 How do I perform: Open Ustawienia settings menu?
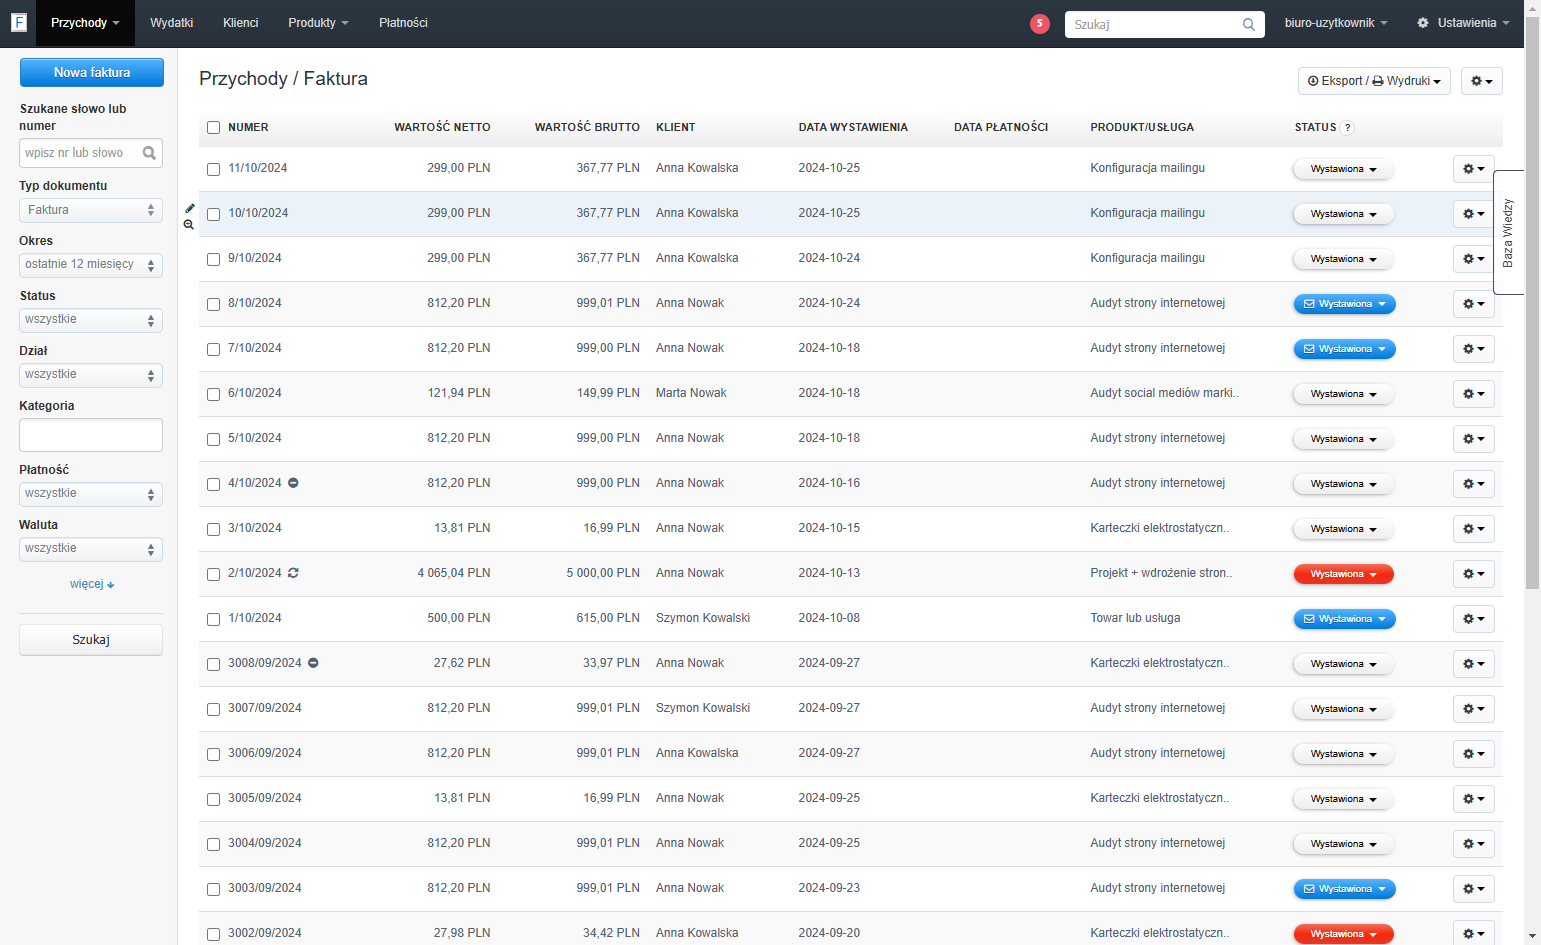click(1463, 23)
